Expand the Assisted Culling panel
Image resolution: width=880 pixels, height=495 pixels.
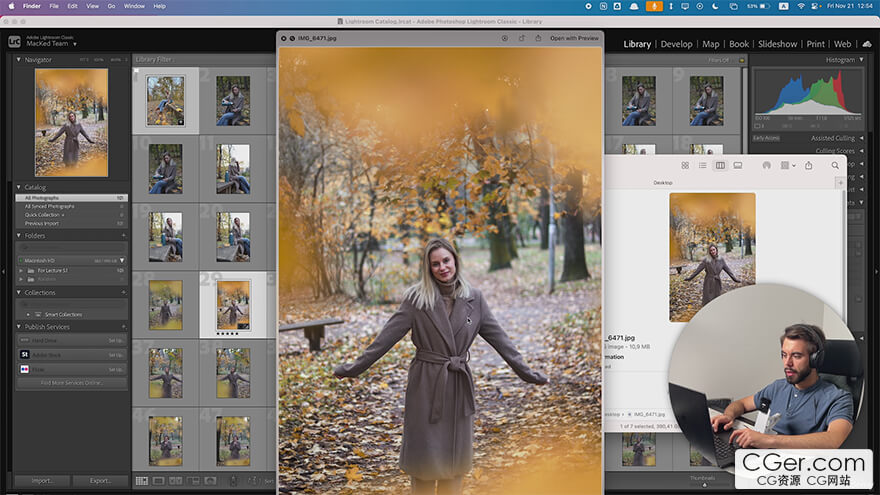pos(860,138)
